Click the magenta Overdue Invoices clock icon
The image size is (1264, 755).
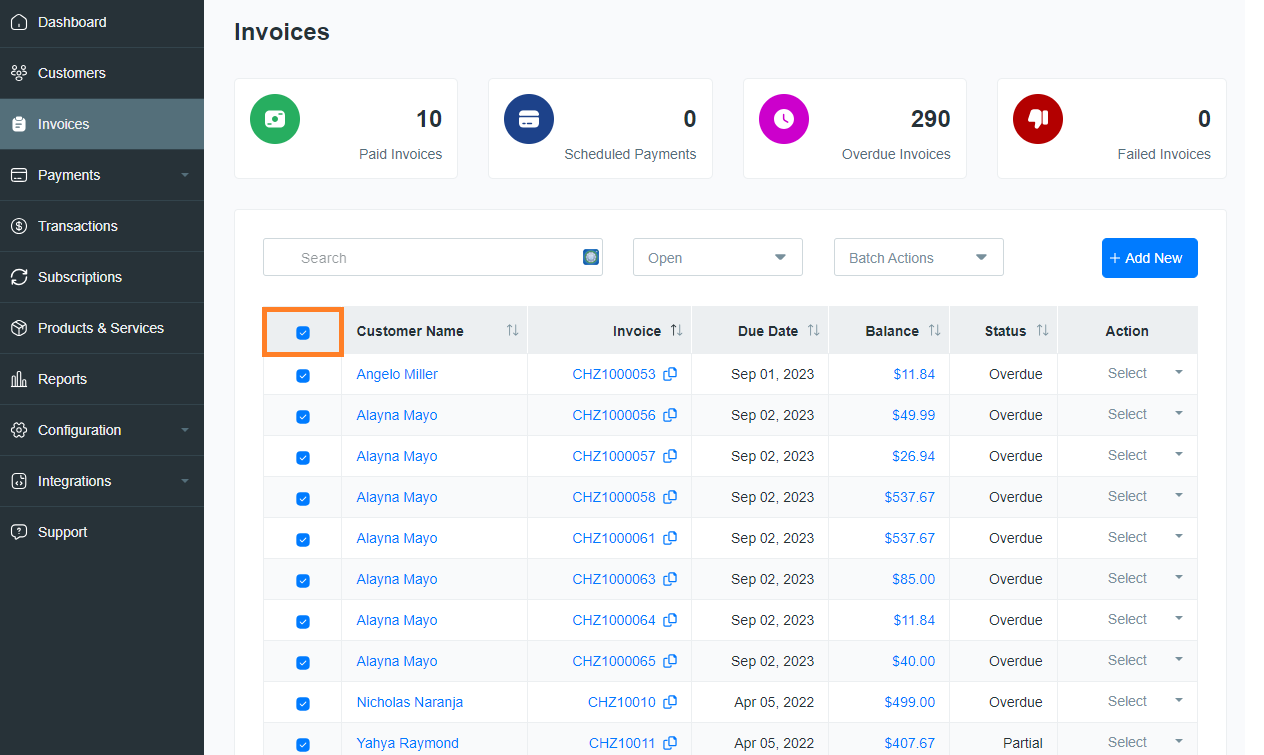[784, 119]
